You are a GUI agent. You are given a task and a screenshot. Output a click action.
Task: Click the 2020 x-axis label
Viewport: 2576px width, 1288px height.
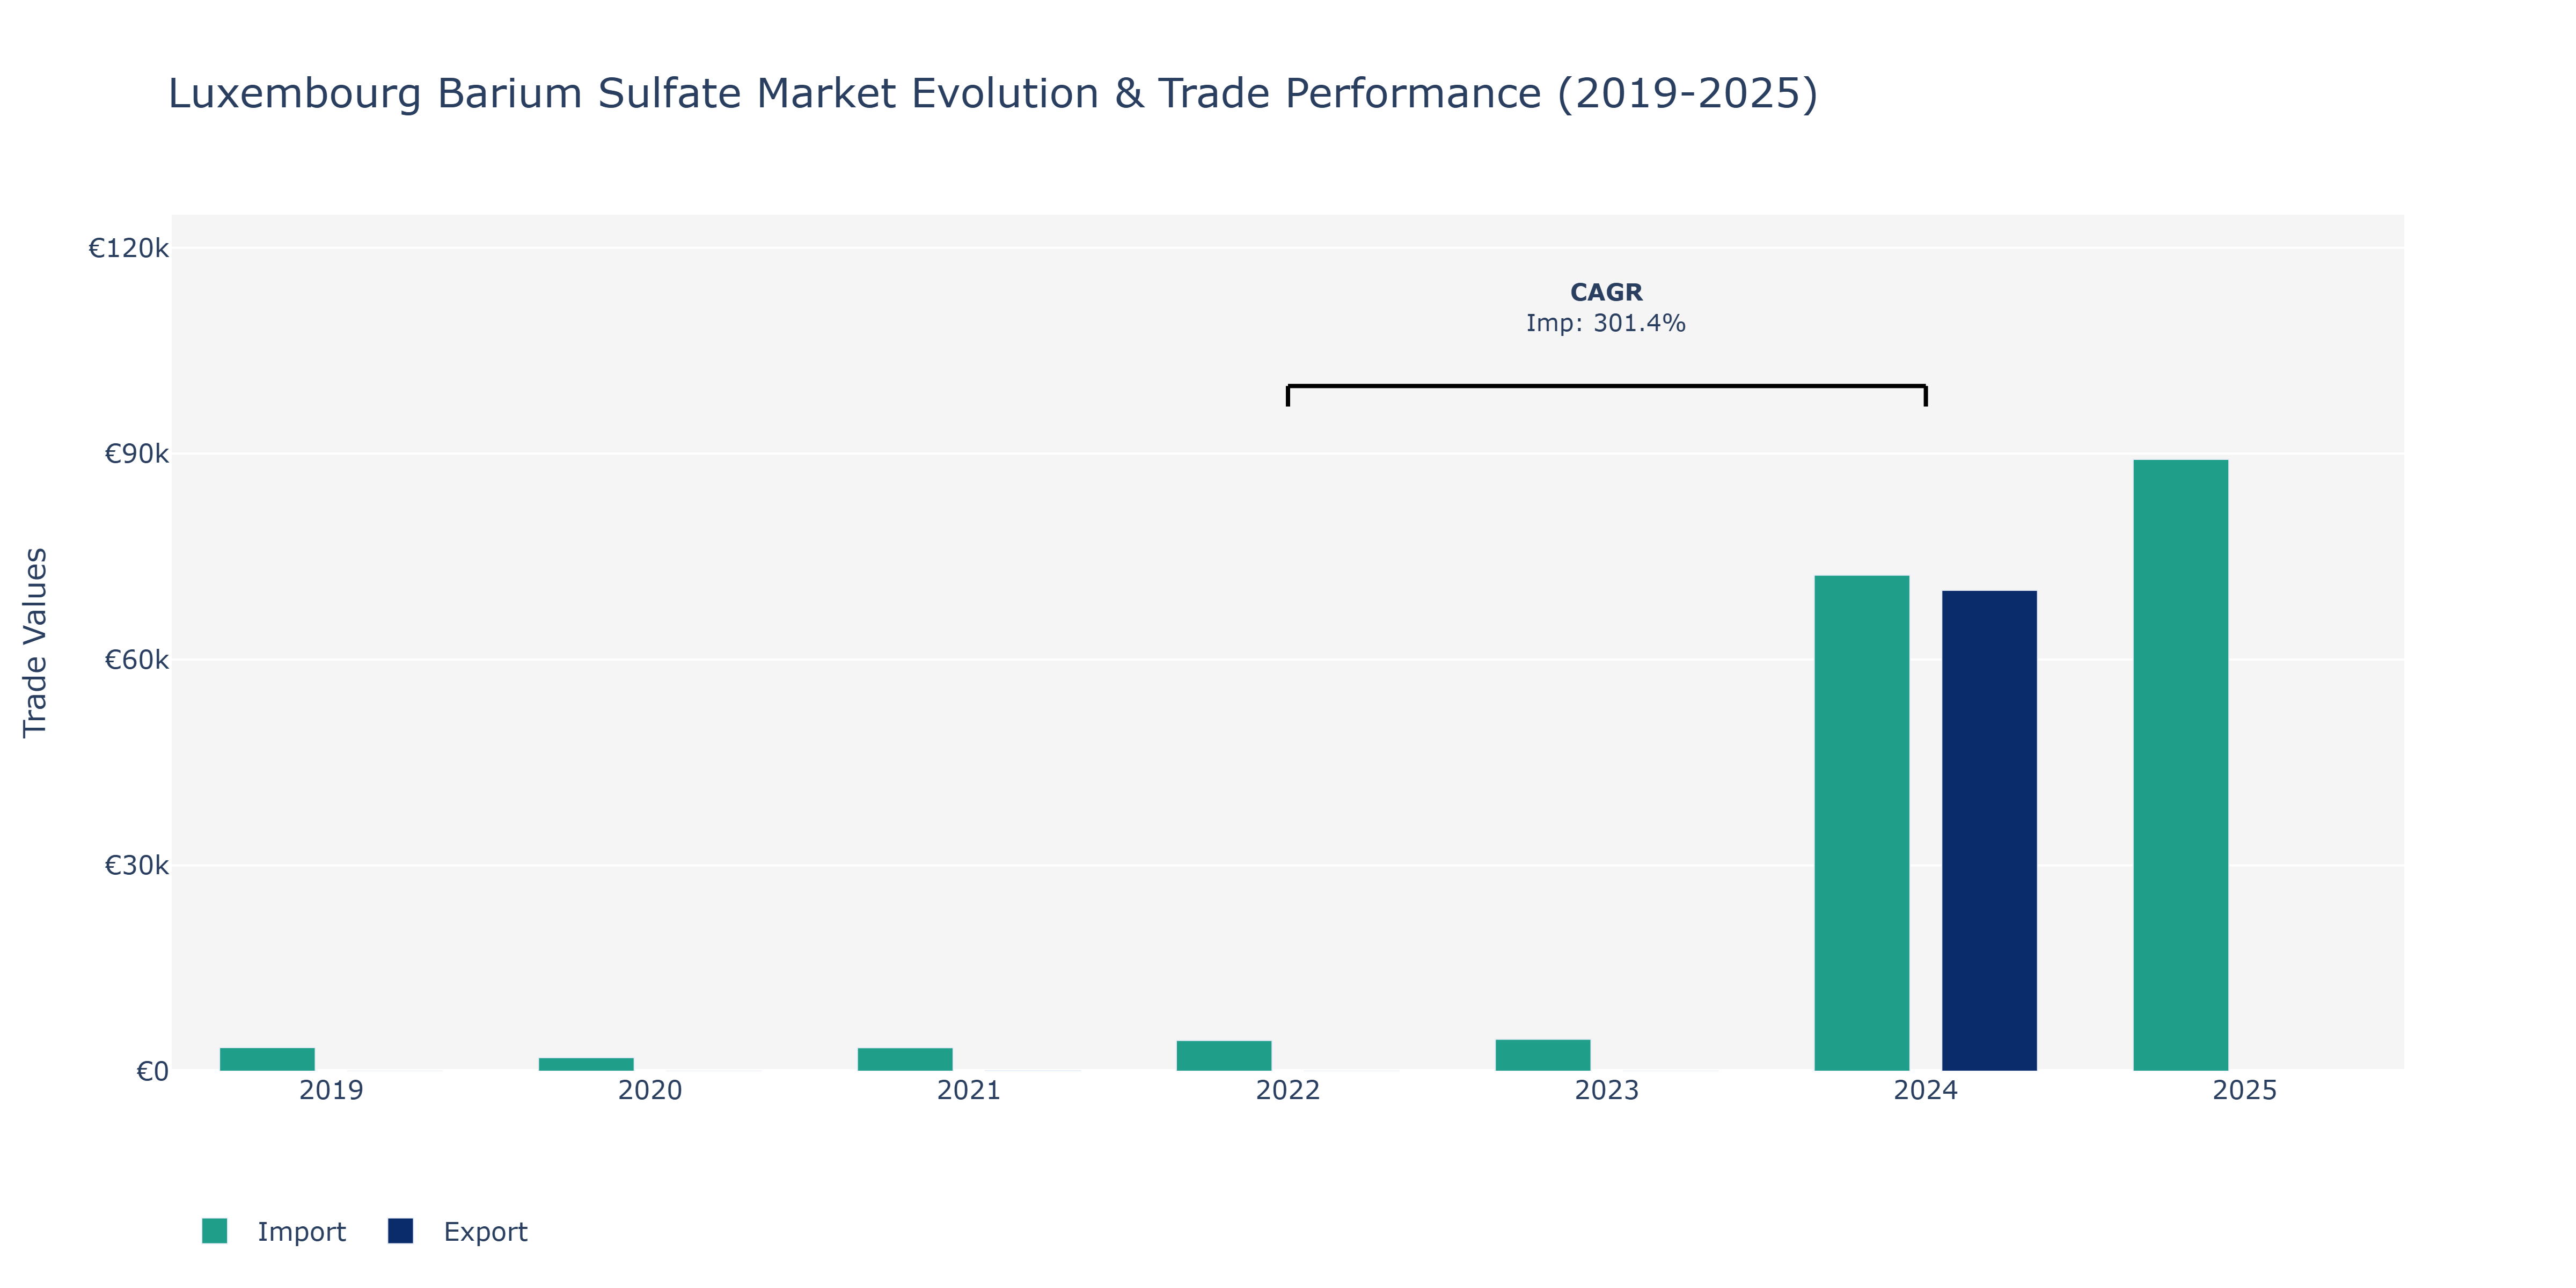(650, 1090)
